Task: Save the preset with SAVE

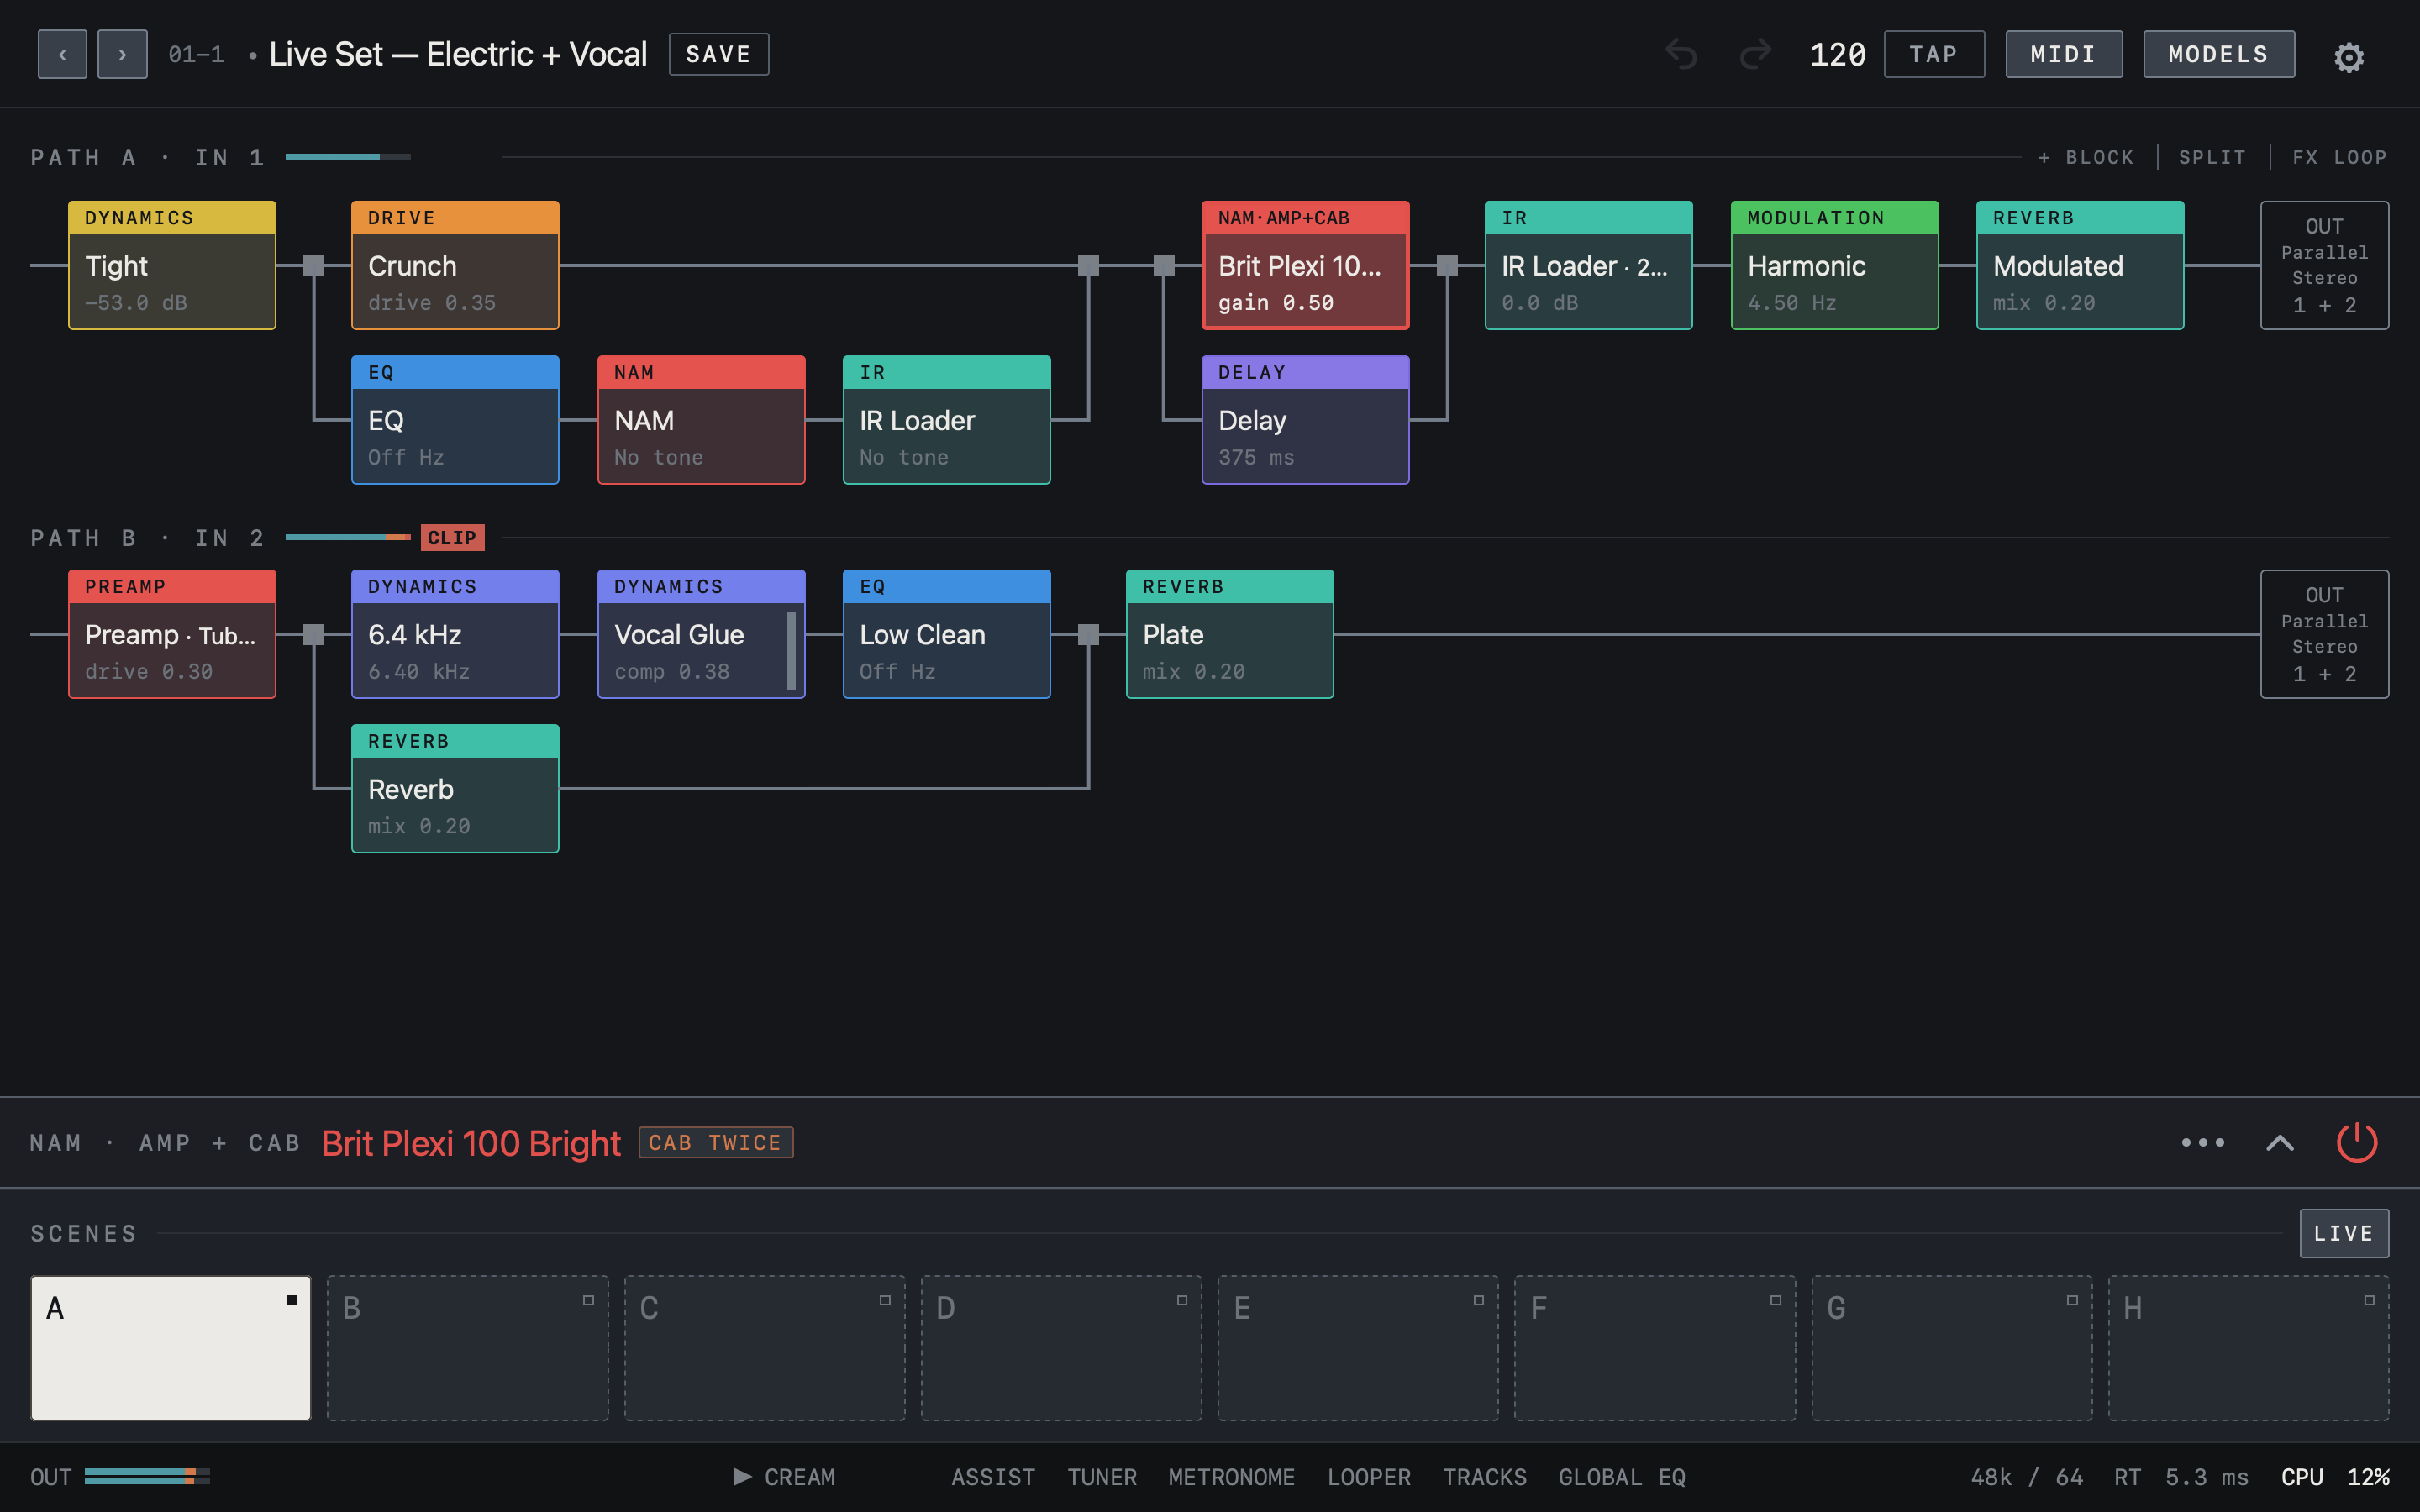Action: click(718, 54)
